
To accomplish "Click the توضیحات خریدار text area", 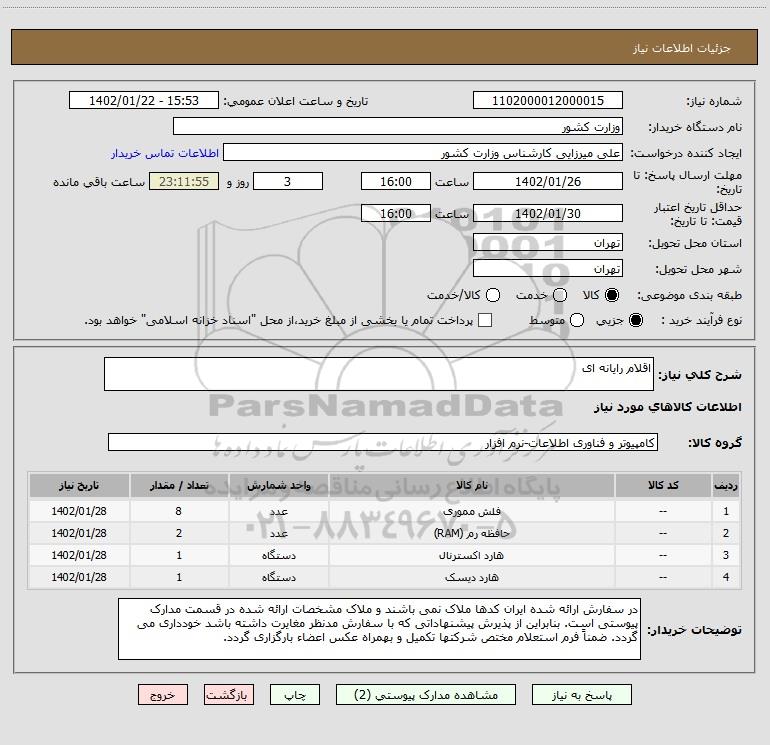I will tap(379, 629).
